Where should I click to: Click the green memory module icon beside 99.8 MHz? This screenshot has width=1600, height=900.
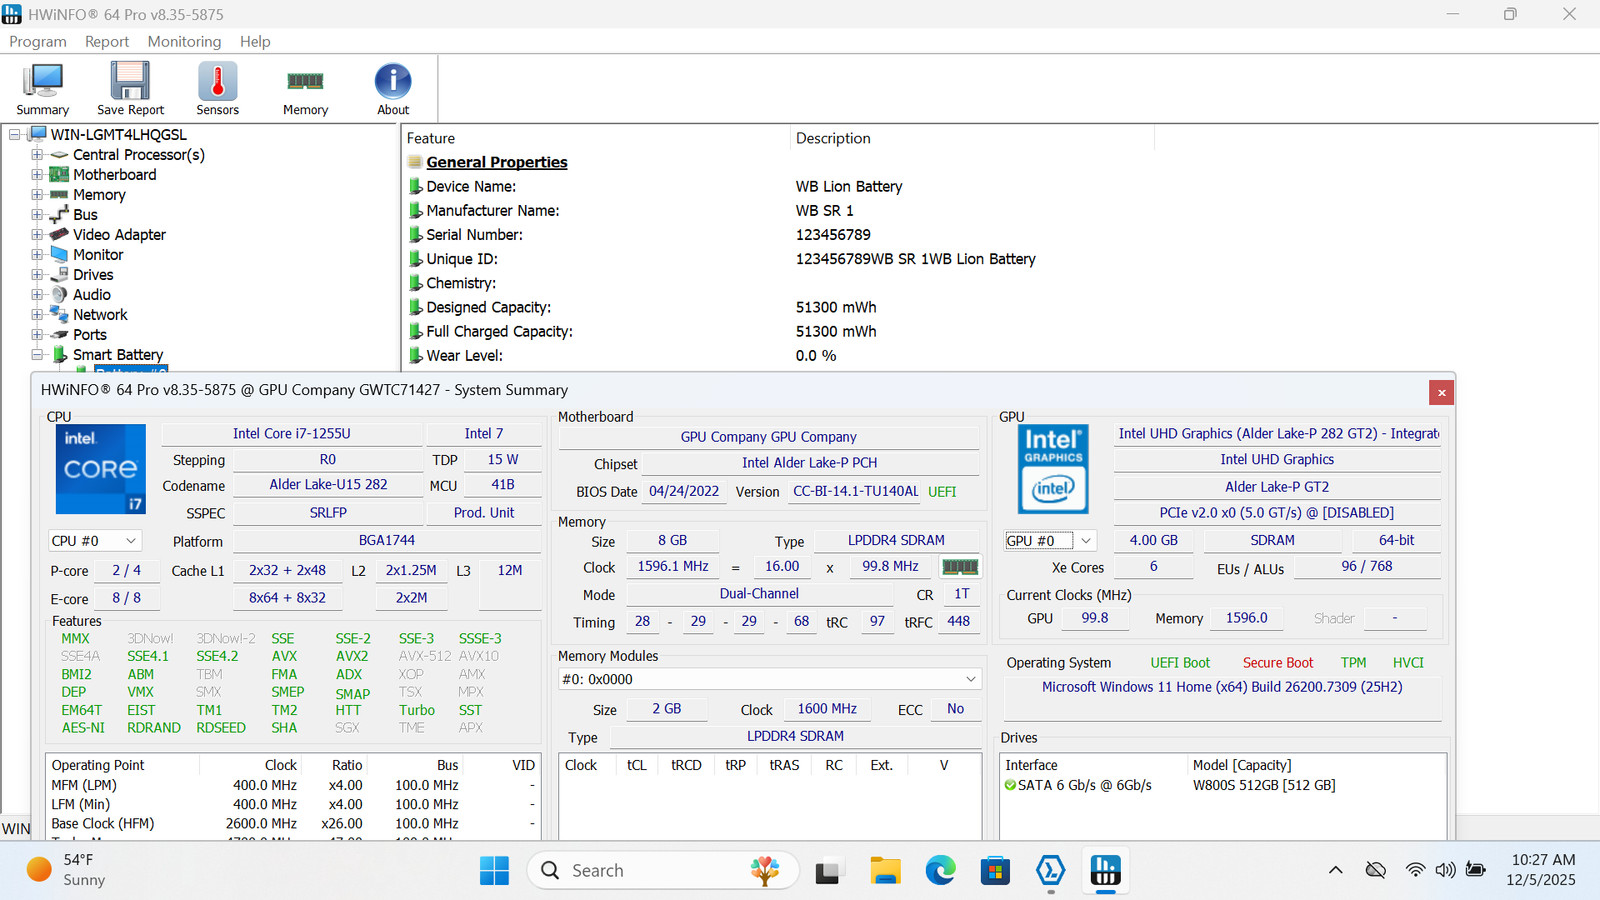(x=960, y=567)
